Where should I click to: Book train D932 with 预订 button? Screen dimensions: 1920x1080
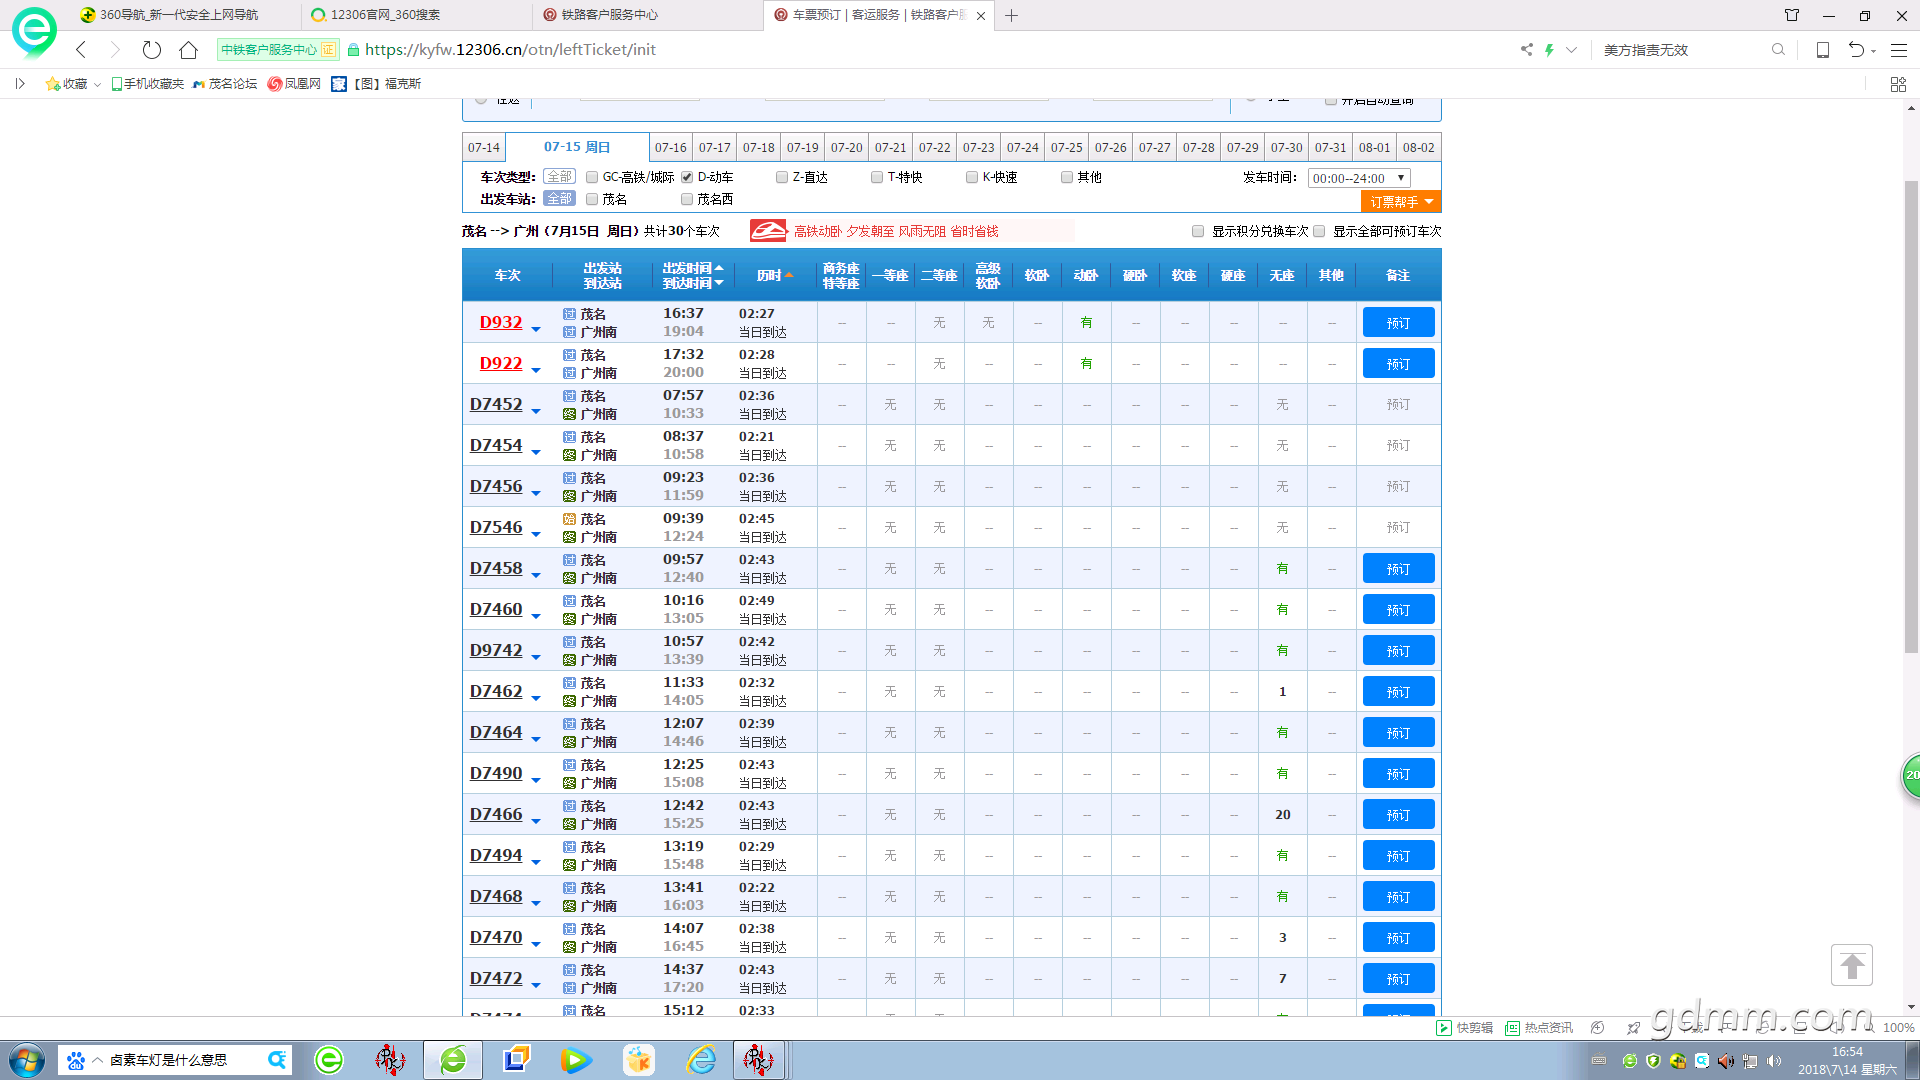[1398, 322]
